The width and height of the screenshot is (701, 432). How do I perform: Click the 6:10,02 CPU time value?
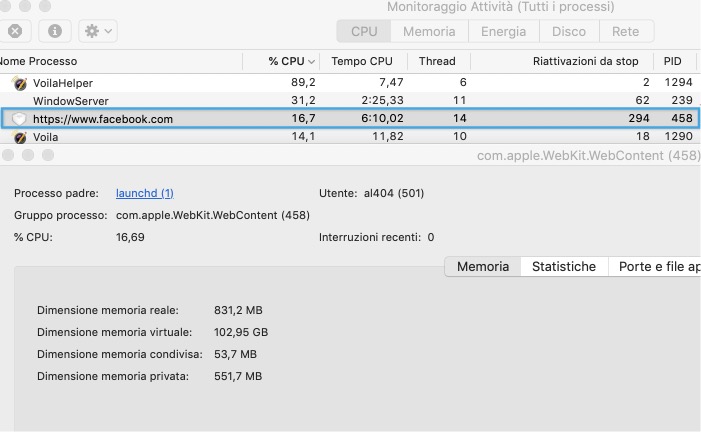[x=382, y=119]
